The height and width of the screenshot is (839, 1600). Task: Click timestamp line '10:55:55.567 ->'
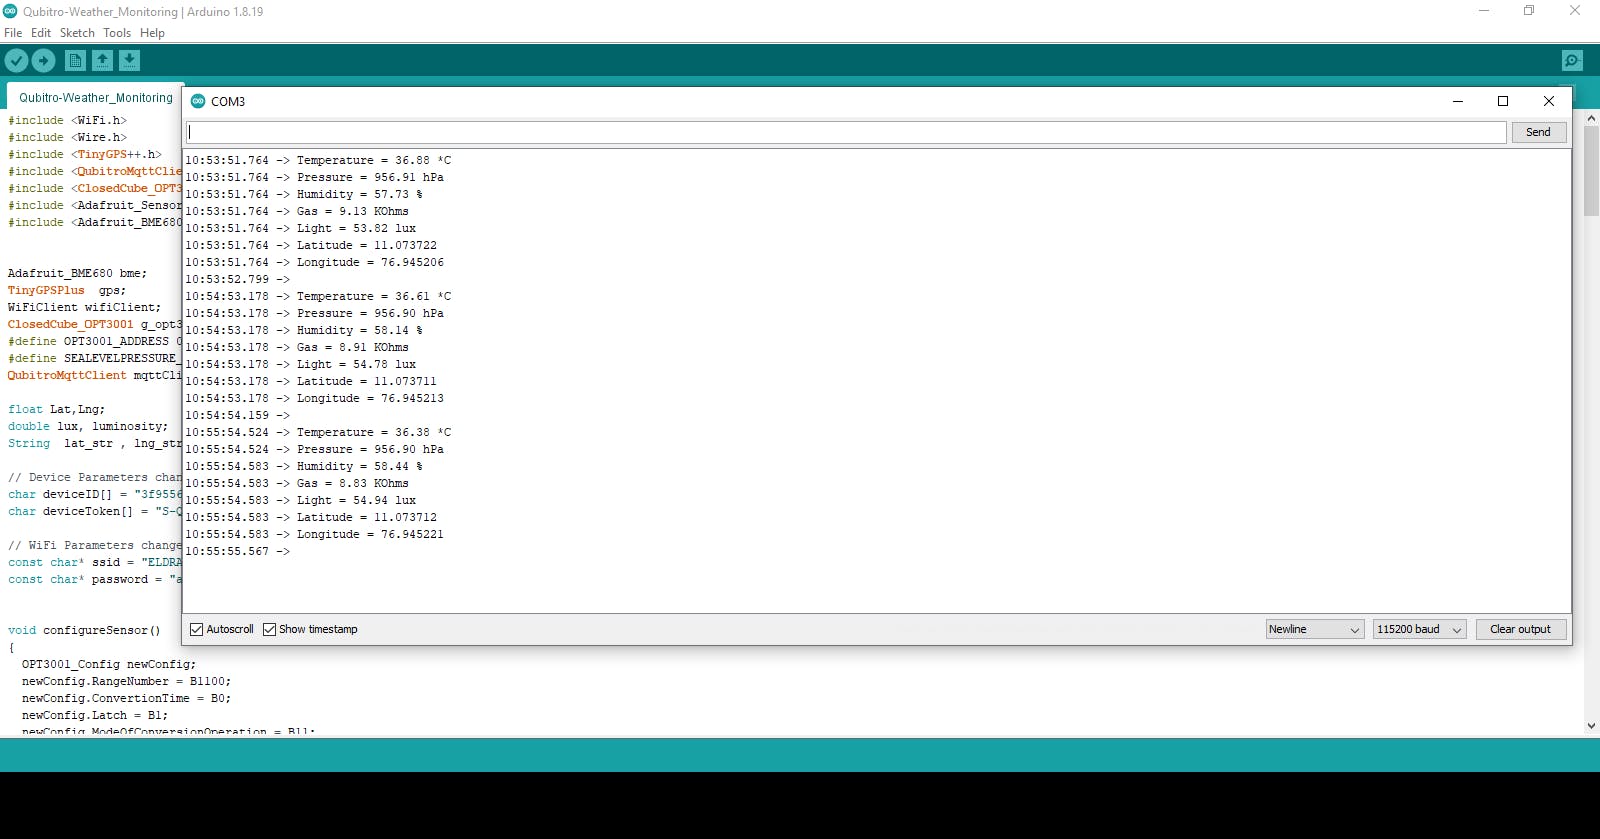[237, 551]
